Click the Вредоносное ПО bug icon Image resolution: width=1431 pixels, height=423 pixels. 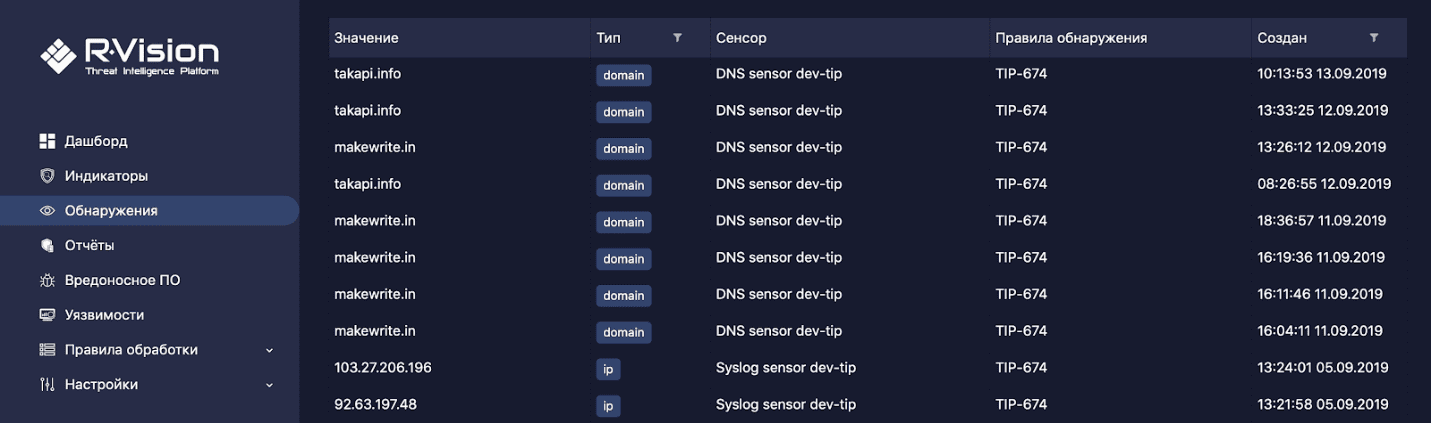46,280
